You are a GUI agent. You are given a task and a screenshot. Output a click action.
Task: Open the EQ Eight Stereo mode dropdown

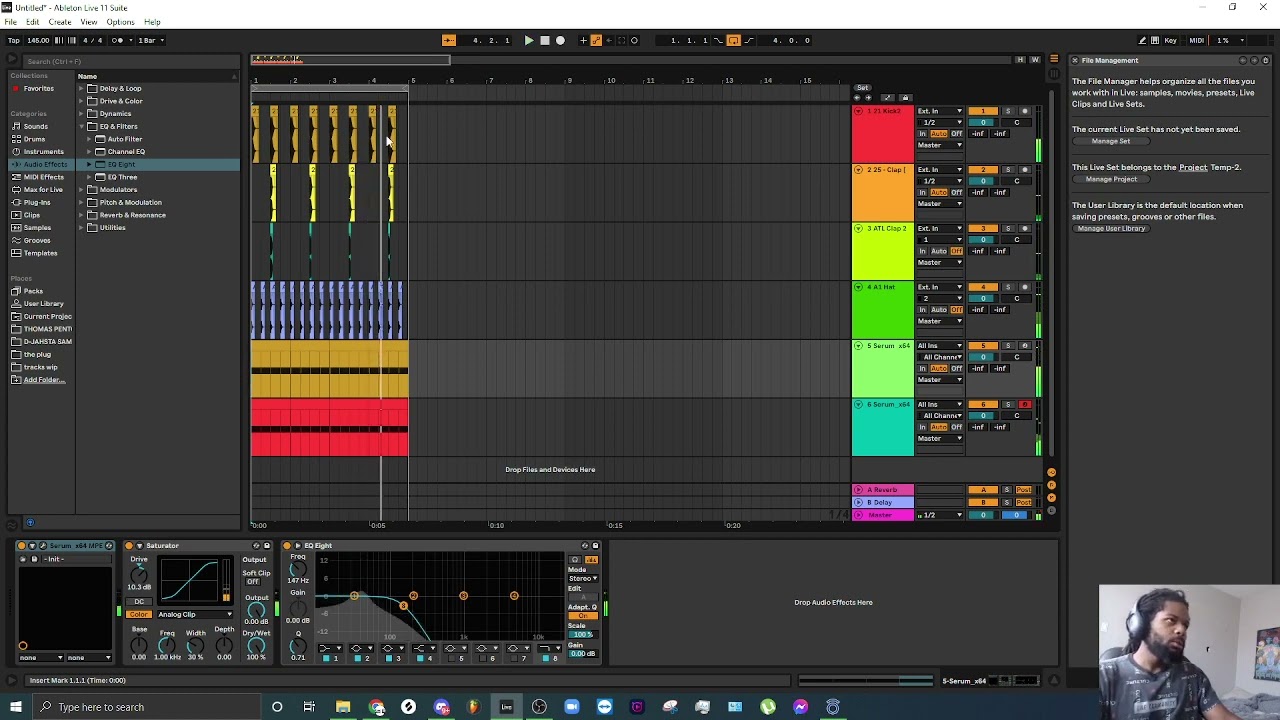[582, 579]
